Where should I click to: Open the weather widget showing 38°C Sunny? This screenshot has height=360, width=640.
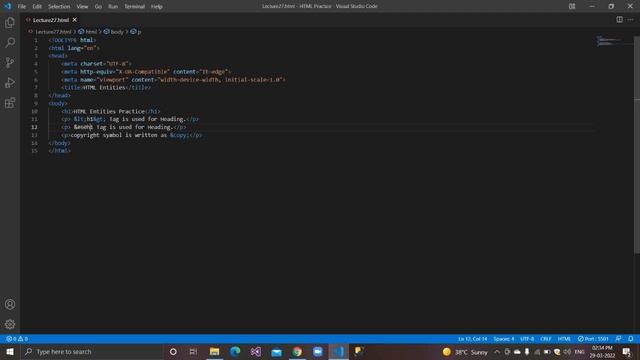tap(465, 351)
